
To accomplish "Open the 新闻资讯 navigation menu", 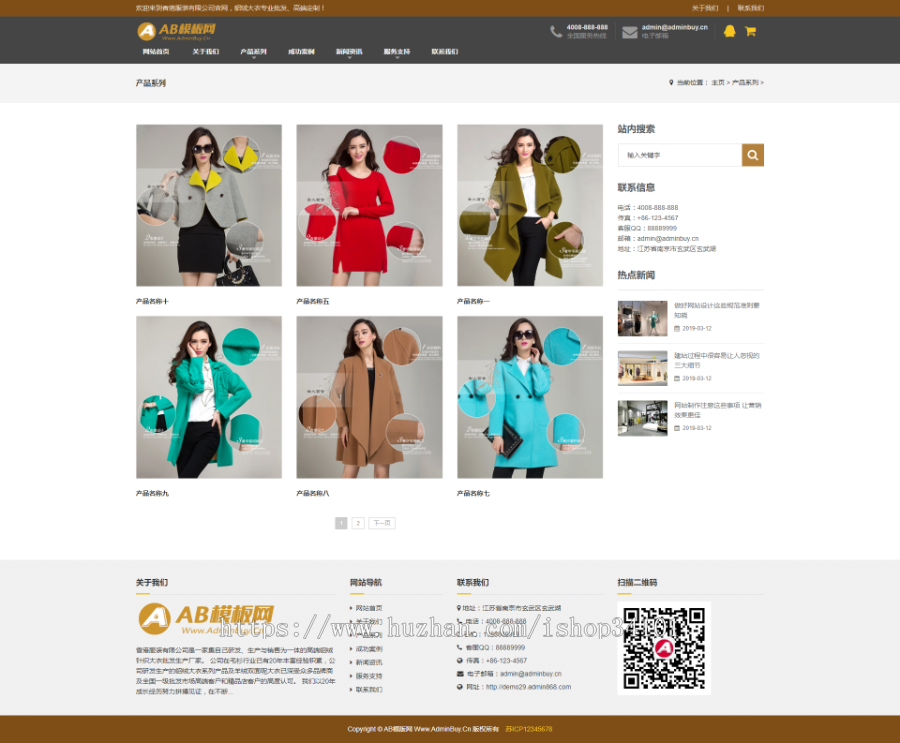I will tap(349, 50).
